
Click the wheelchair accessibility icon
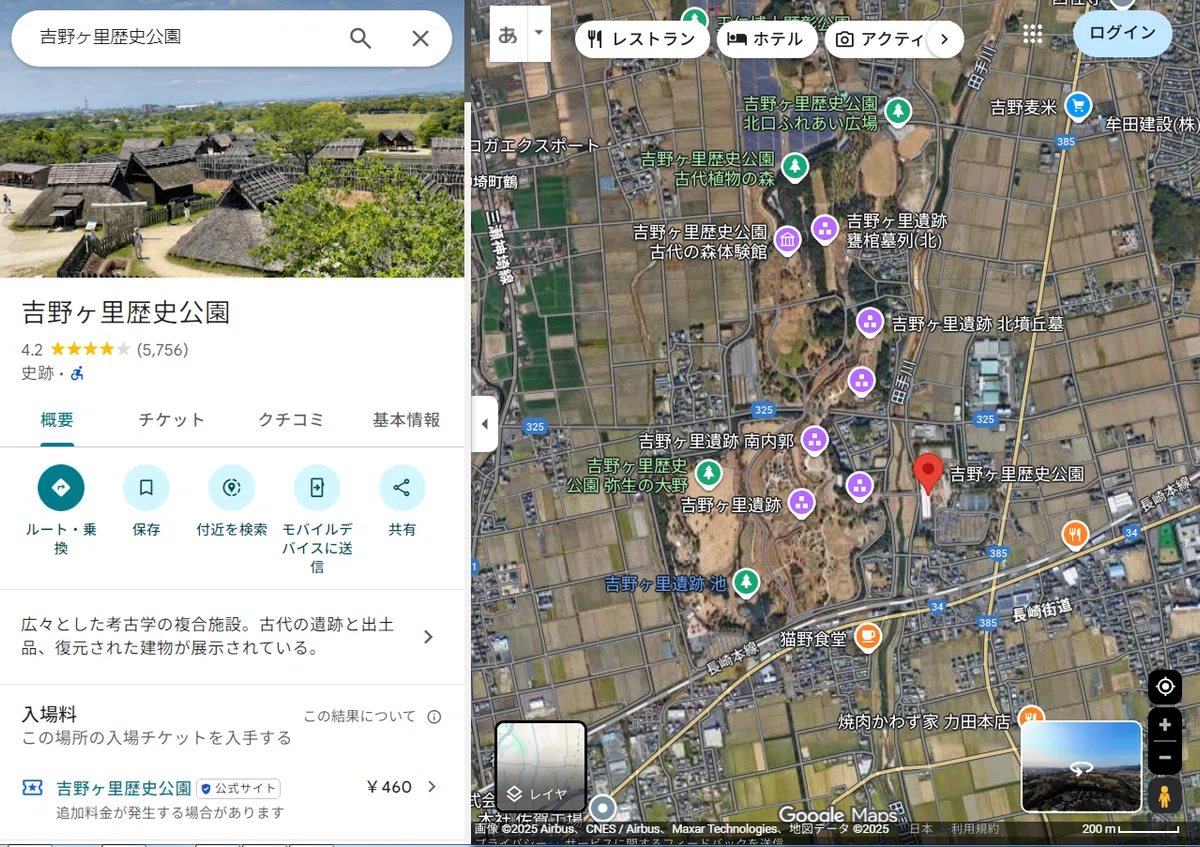[77, 373]
